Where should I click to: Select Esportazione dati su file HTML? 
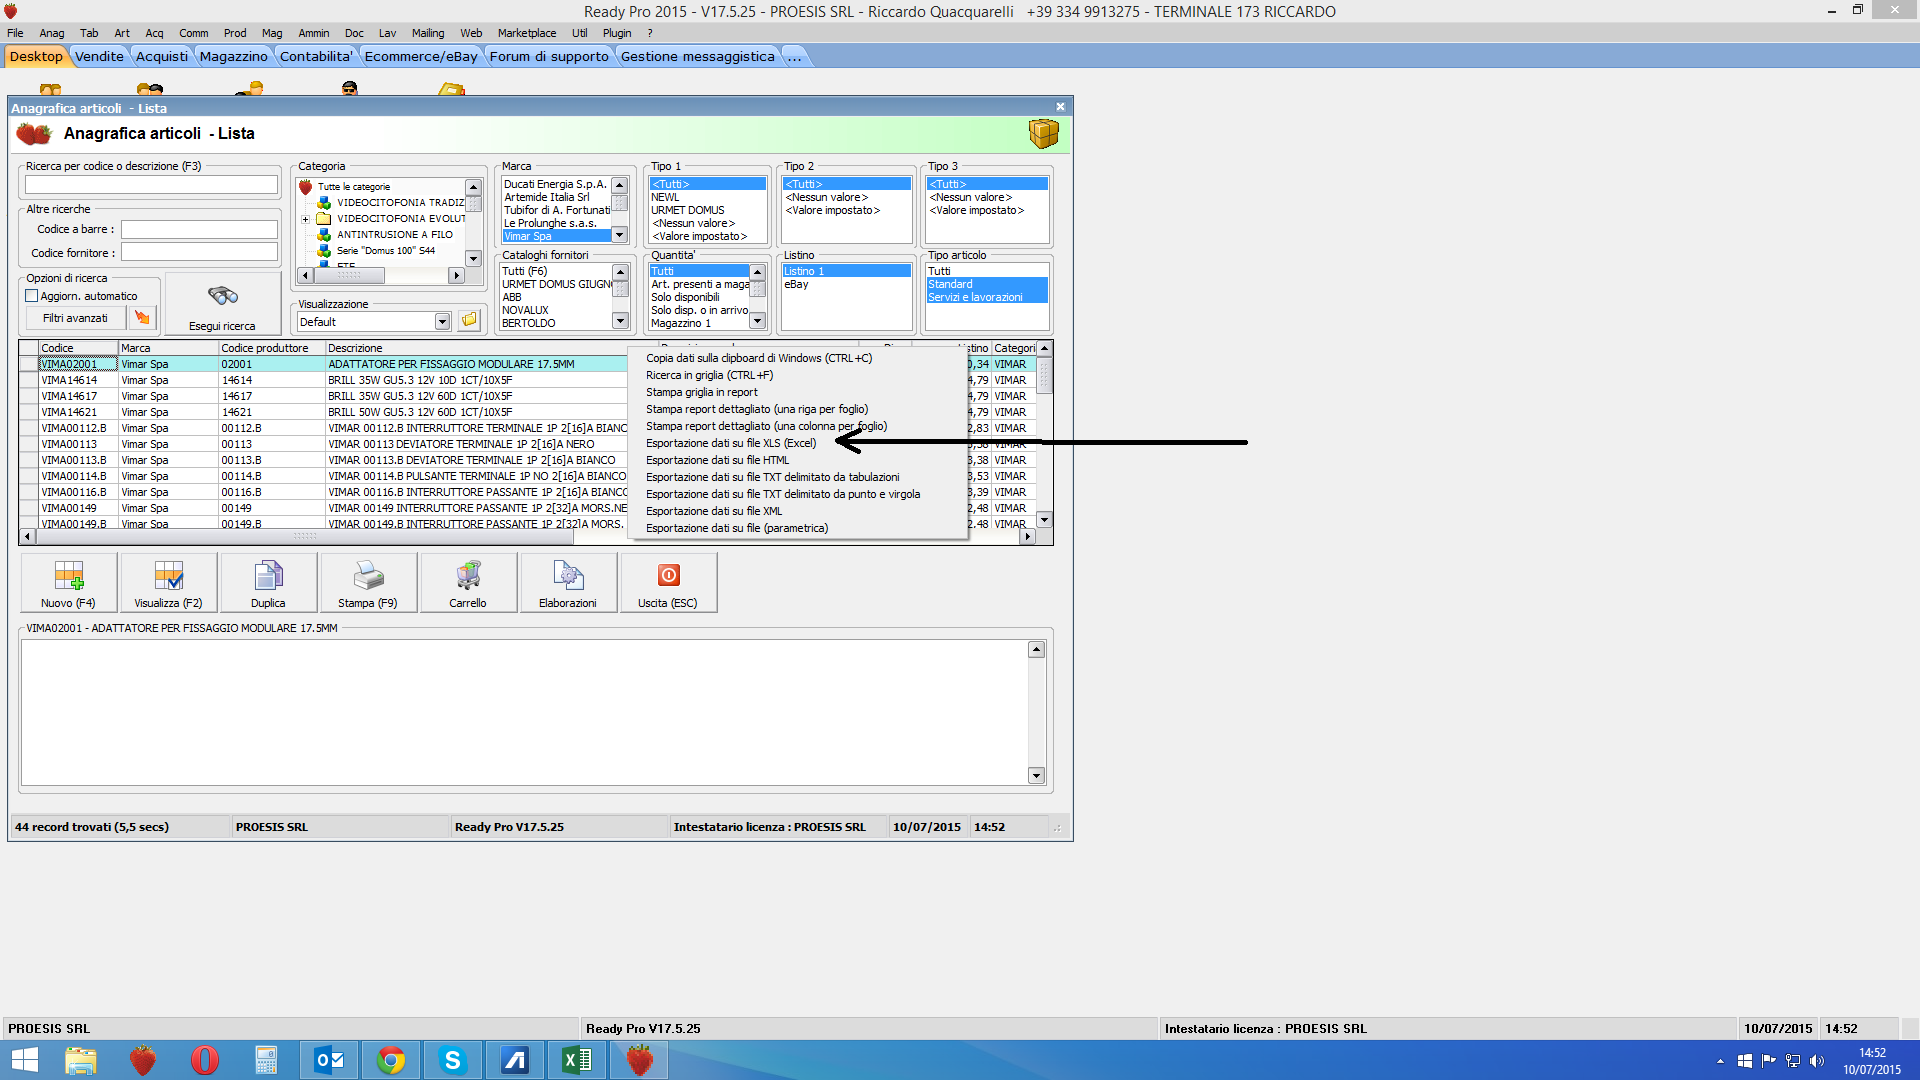click(x=717, y=460)
